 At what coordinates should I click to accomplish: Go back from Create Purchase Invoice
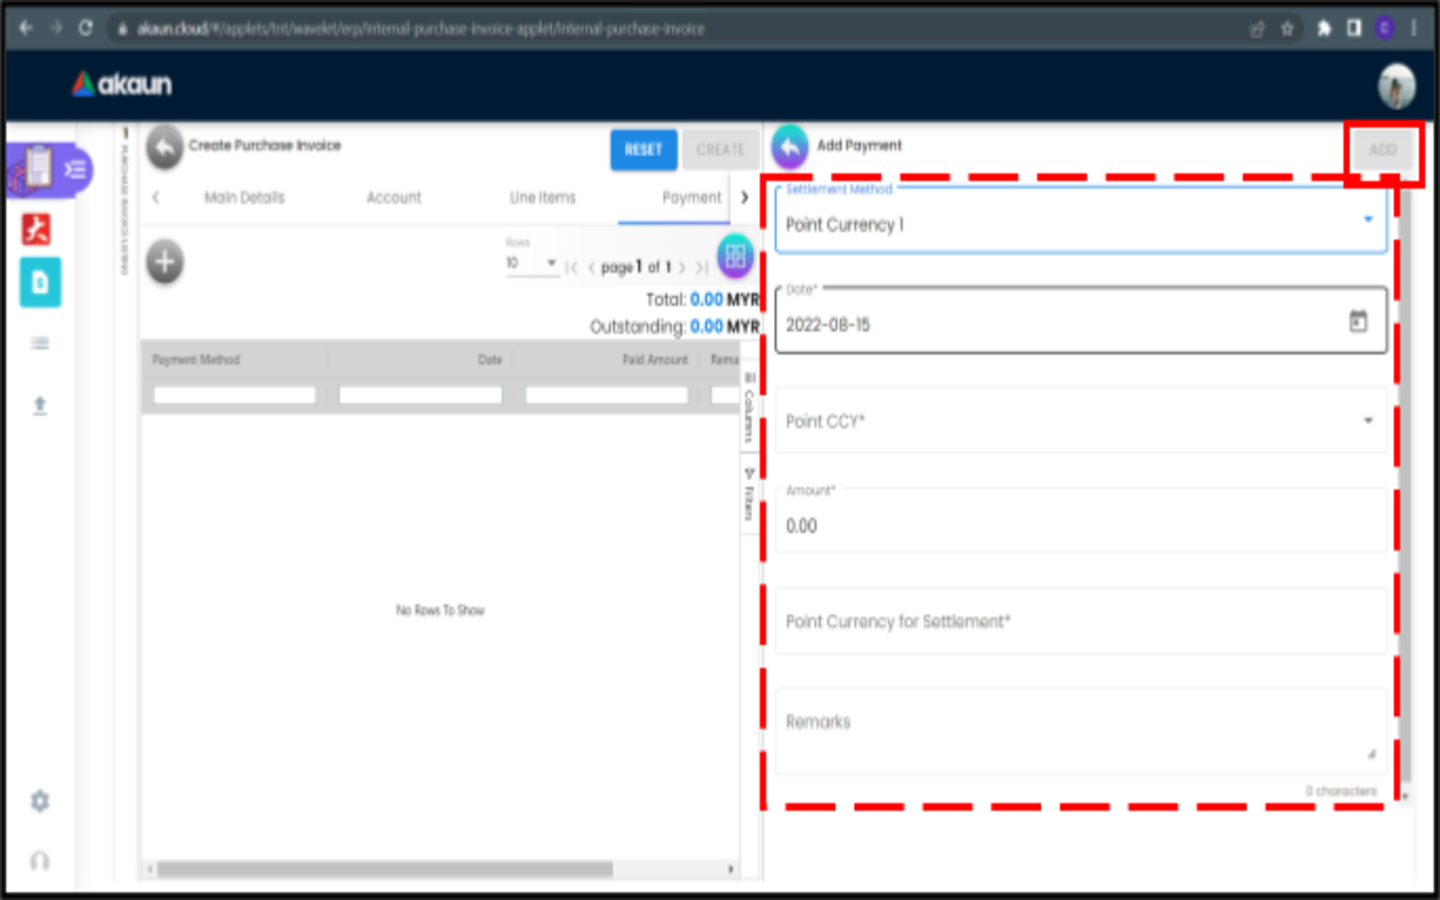(x=165, y=148)
